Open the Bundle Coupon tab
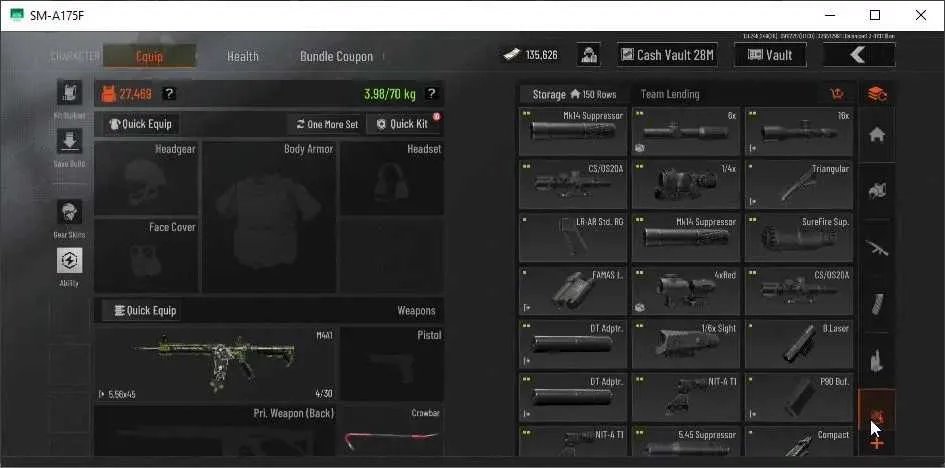This screenshot has width=945, height=468. tap(336, 57)
